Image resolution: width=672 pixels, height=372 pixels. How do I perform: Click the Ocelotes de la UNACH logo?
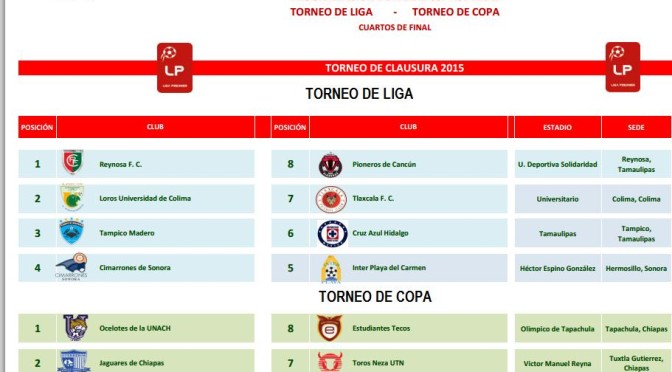coord(75,327)
